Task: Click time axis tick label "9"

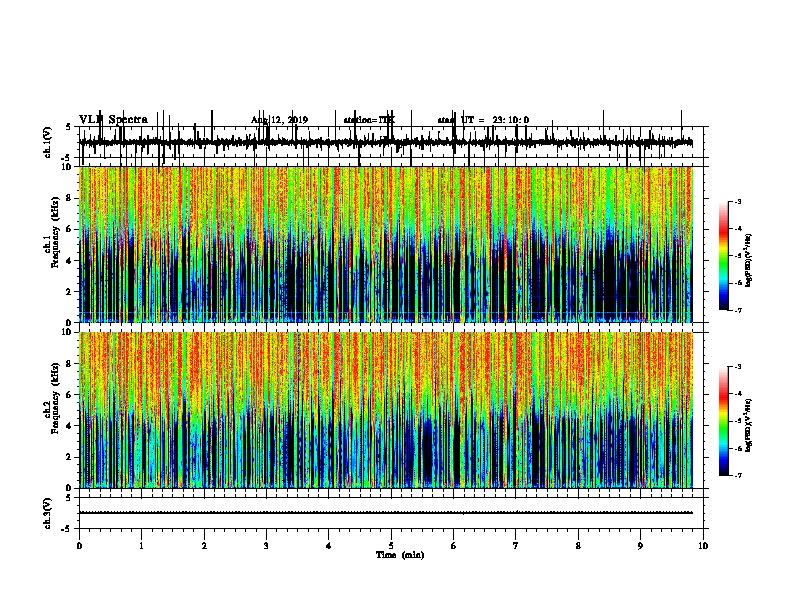Action: pyautogui.click(x=640, y=546)
